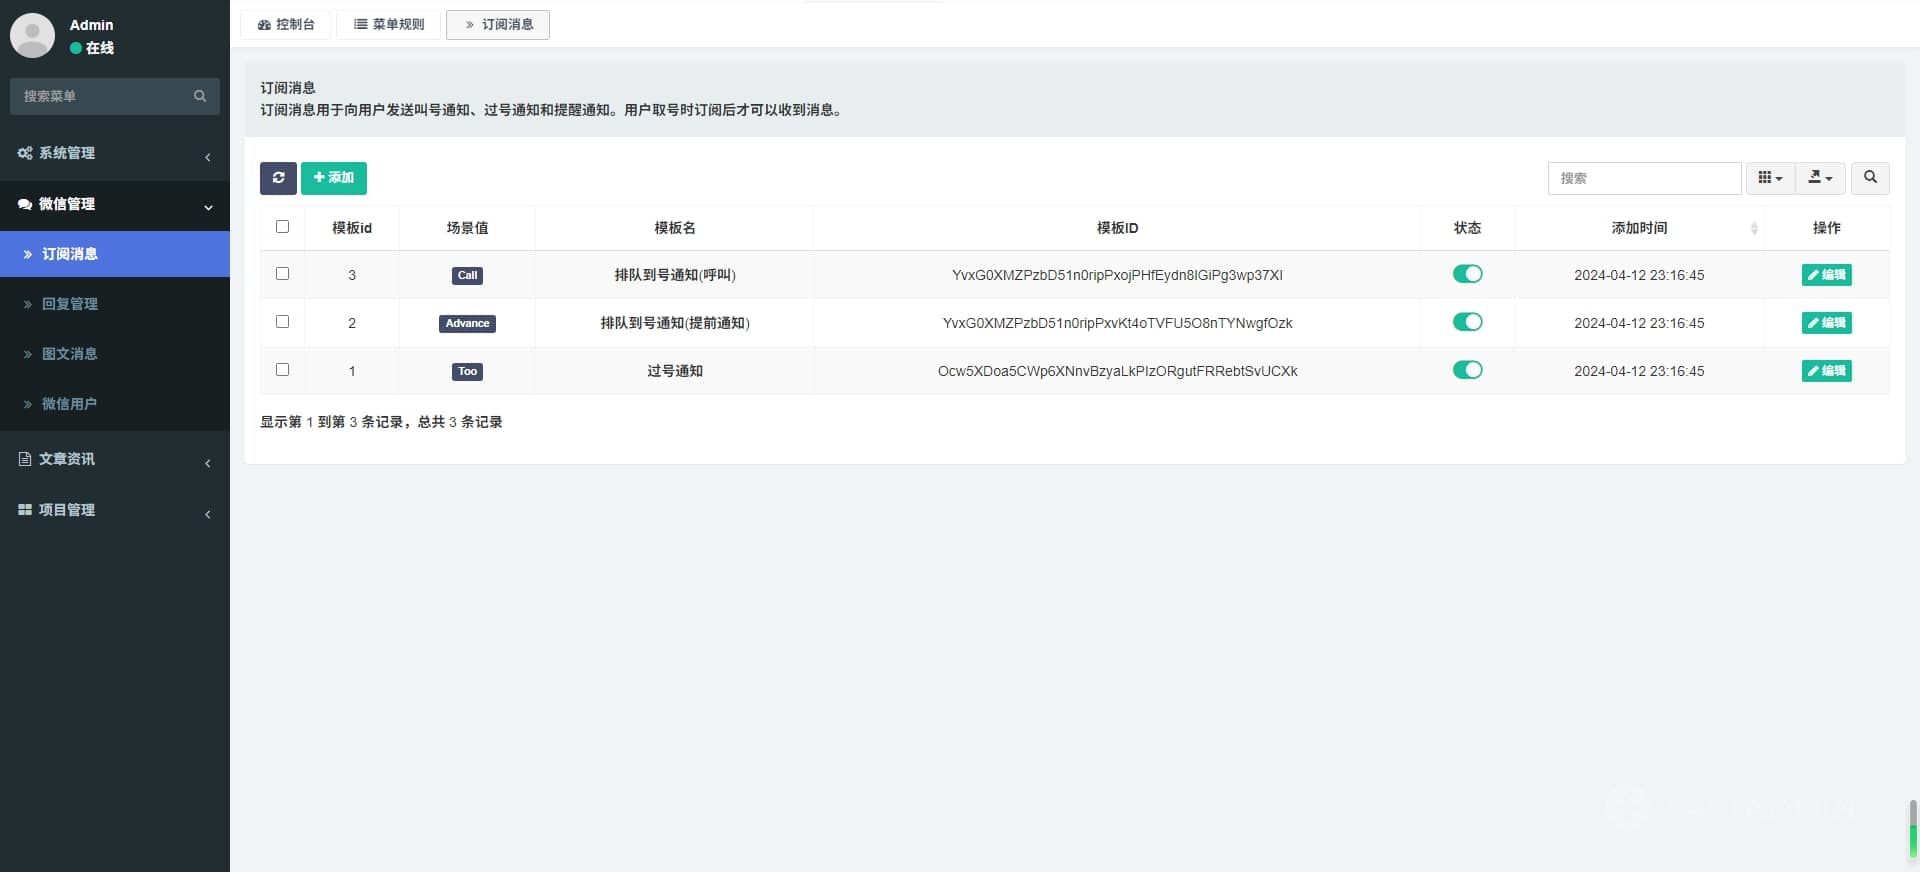Select checkbox for template id 2 row

(282, 322)
